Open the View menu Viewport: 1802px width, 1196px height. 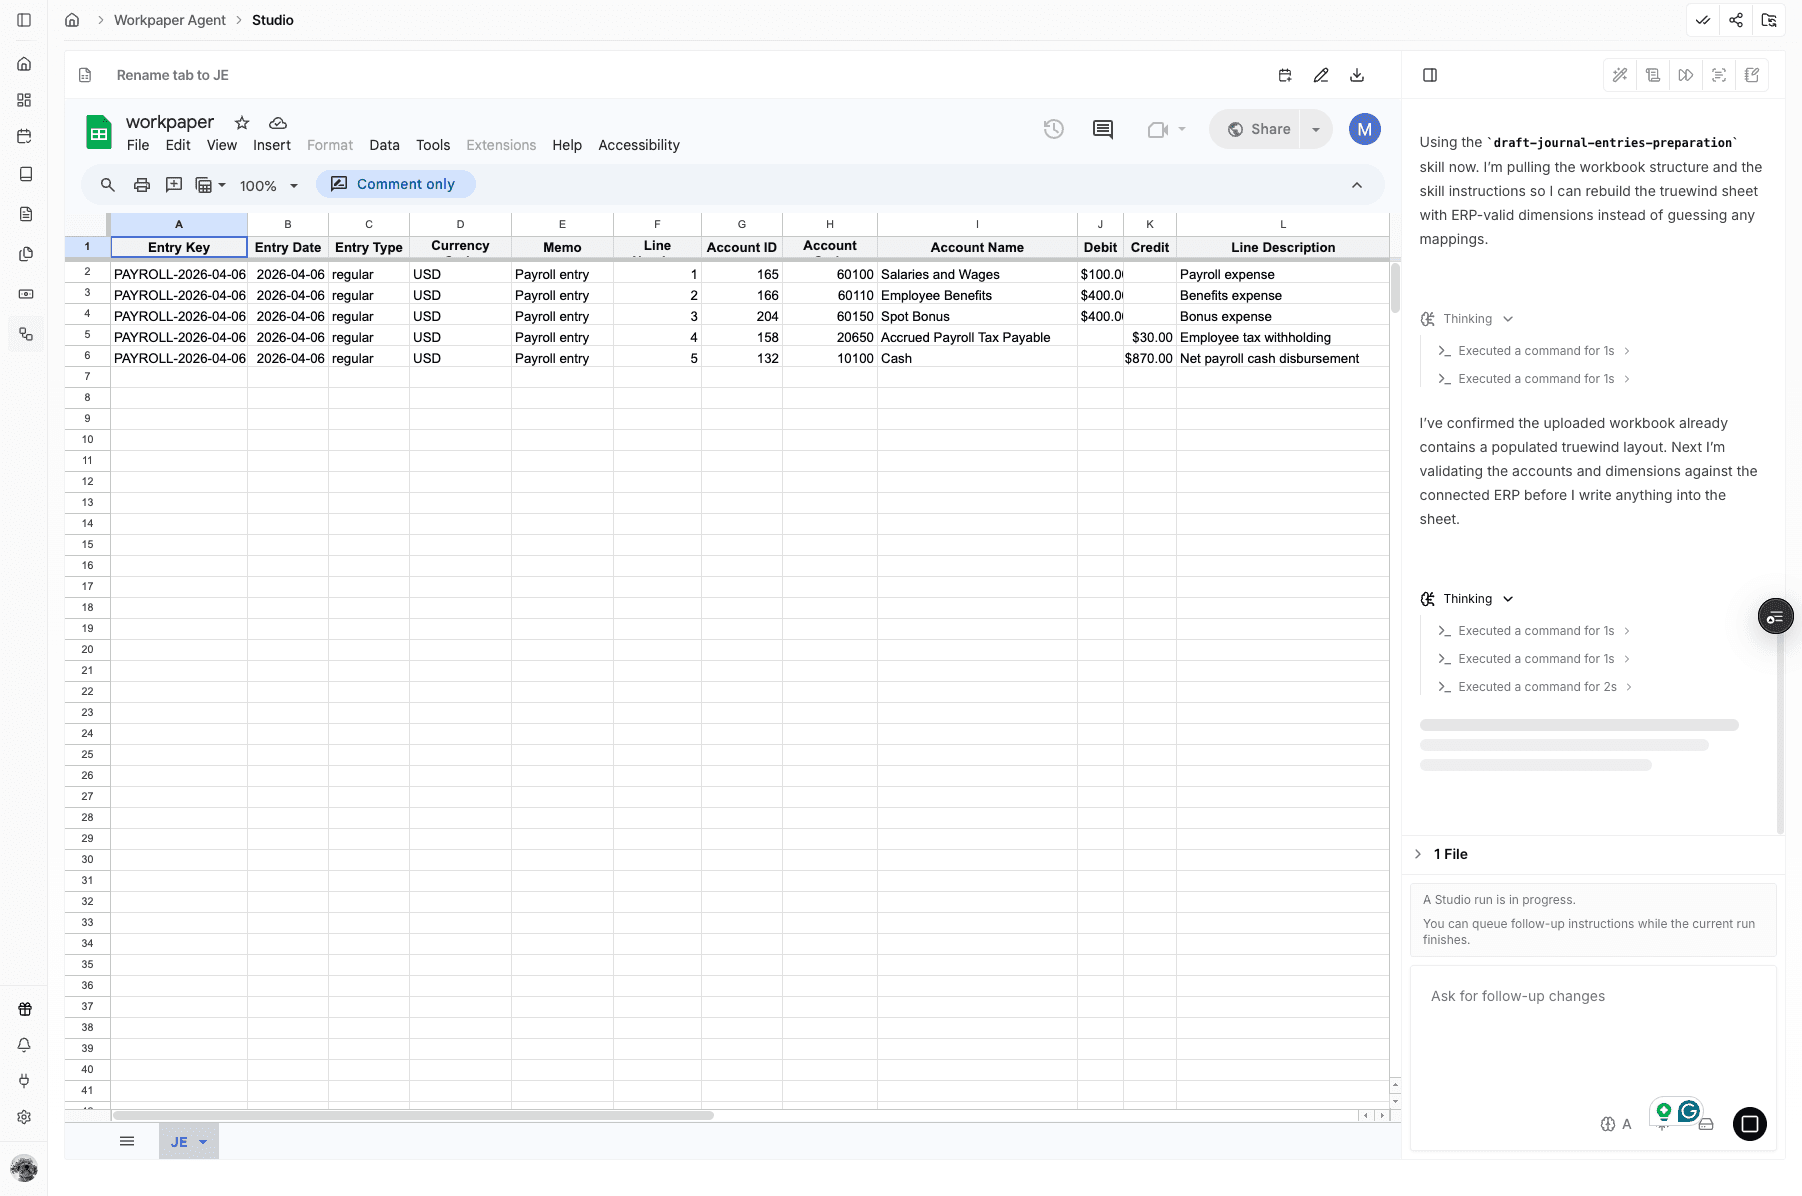(x=222, y=145)
